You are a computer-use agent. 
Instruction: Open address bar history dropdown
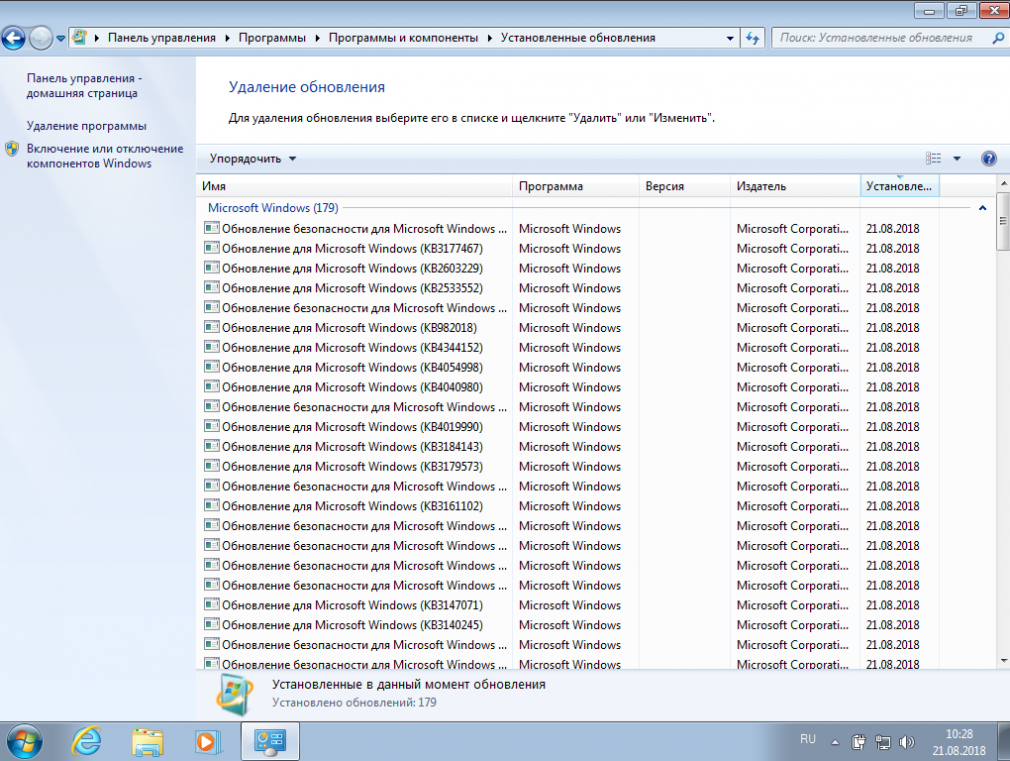tap(730, 38)
